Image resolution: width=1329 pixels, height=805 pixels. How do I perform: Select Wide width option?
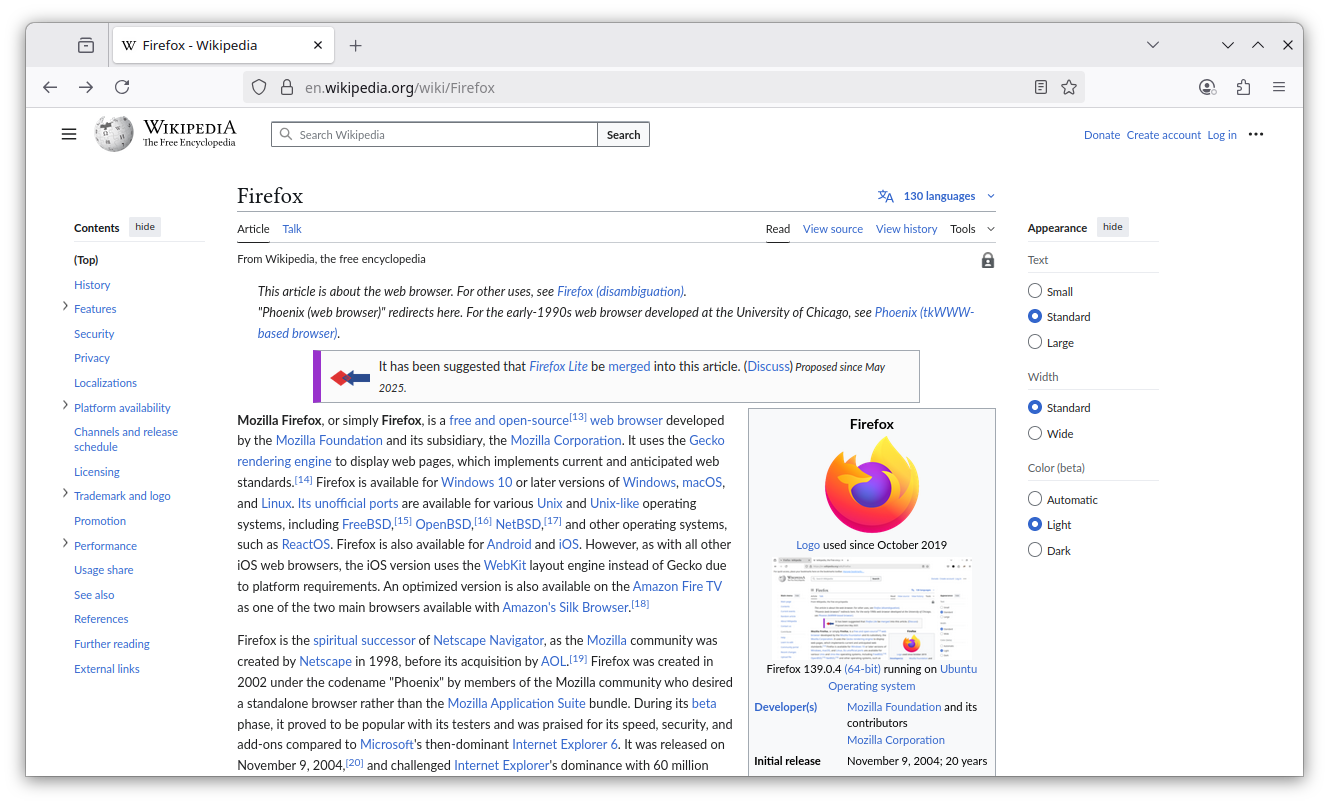1035,433
